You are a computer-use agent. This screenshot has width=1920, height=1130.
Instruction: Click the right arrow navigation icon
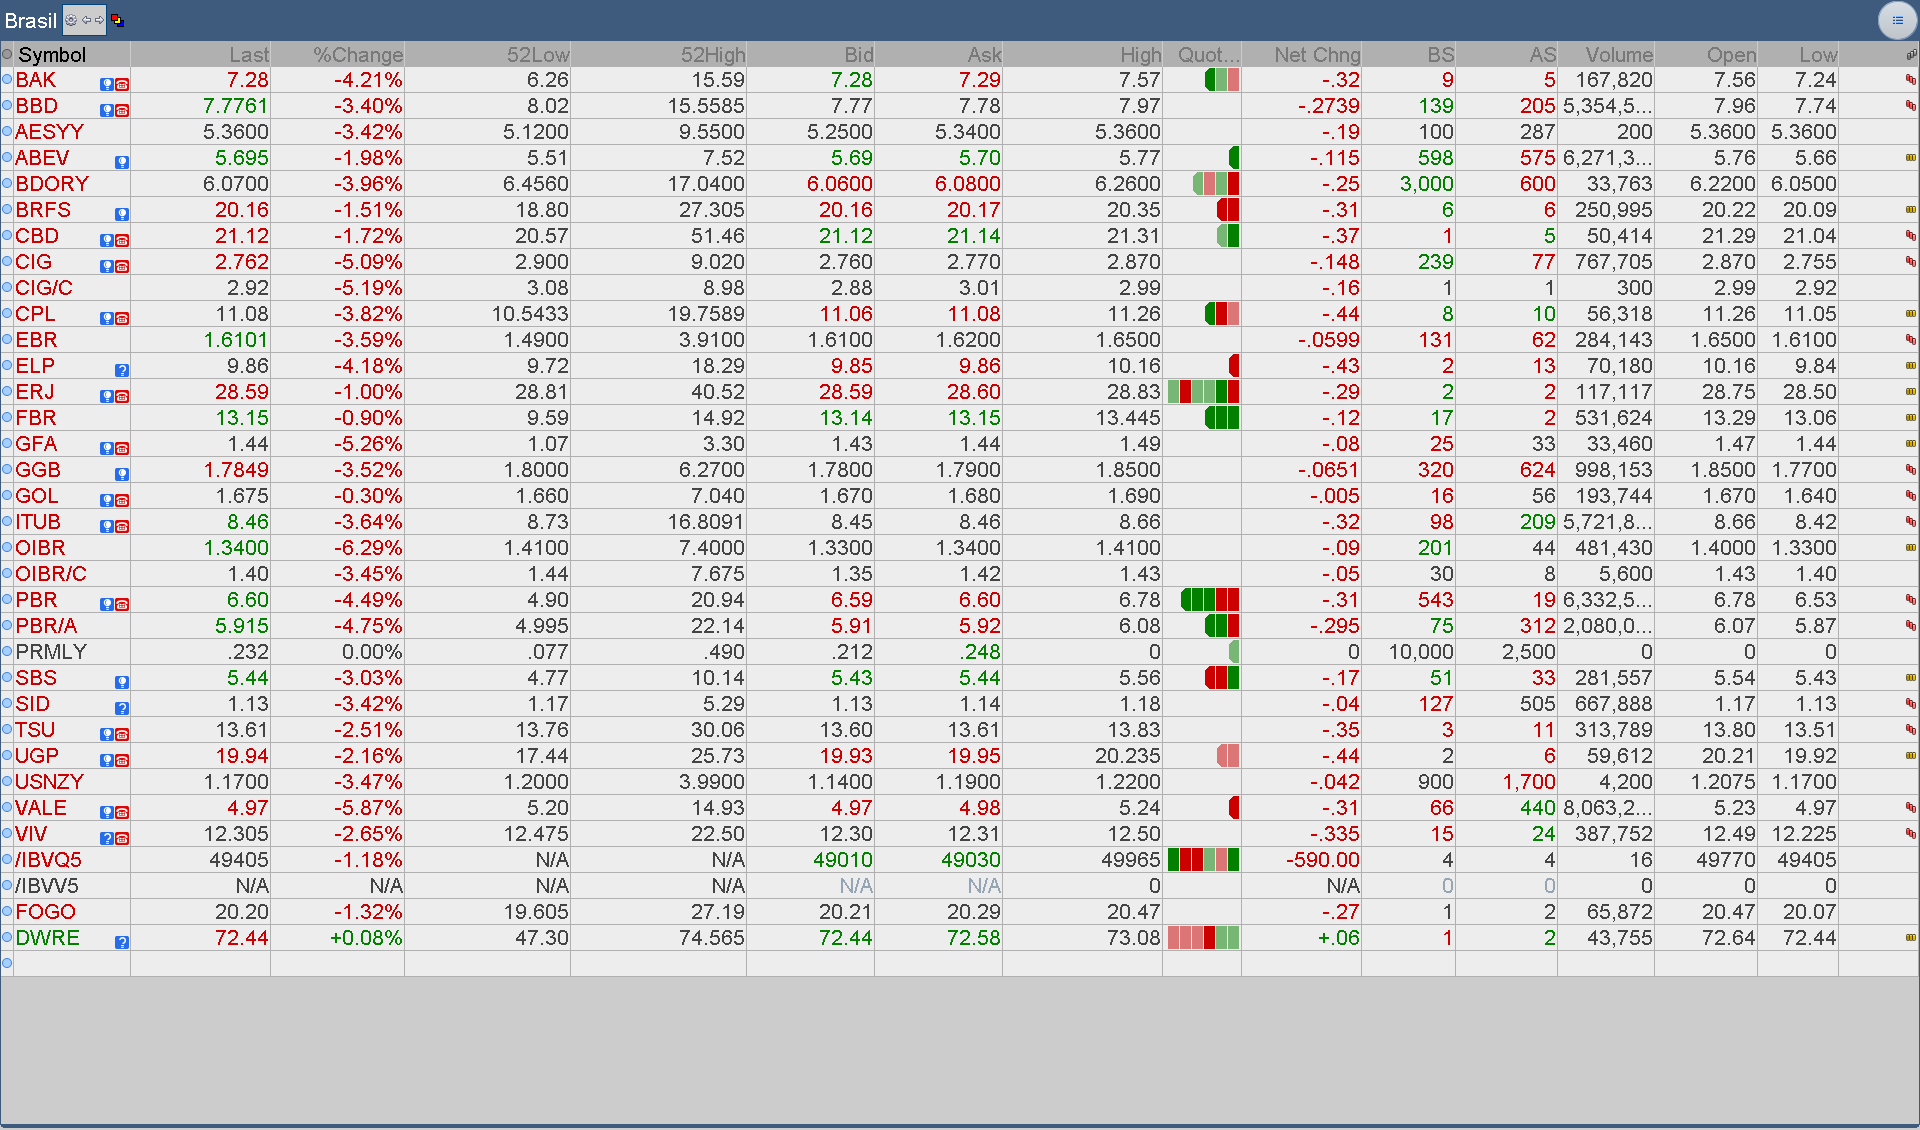(x=99, y=20)
